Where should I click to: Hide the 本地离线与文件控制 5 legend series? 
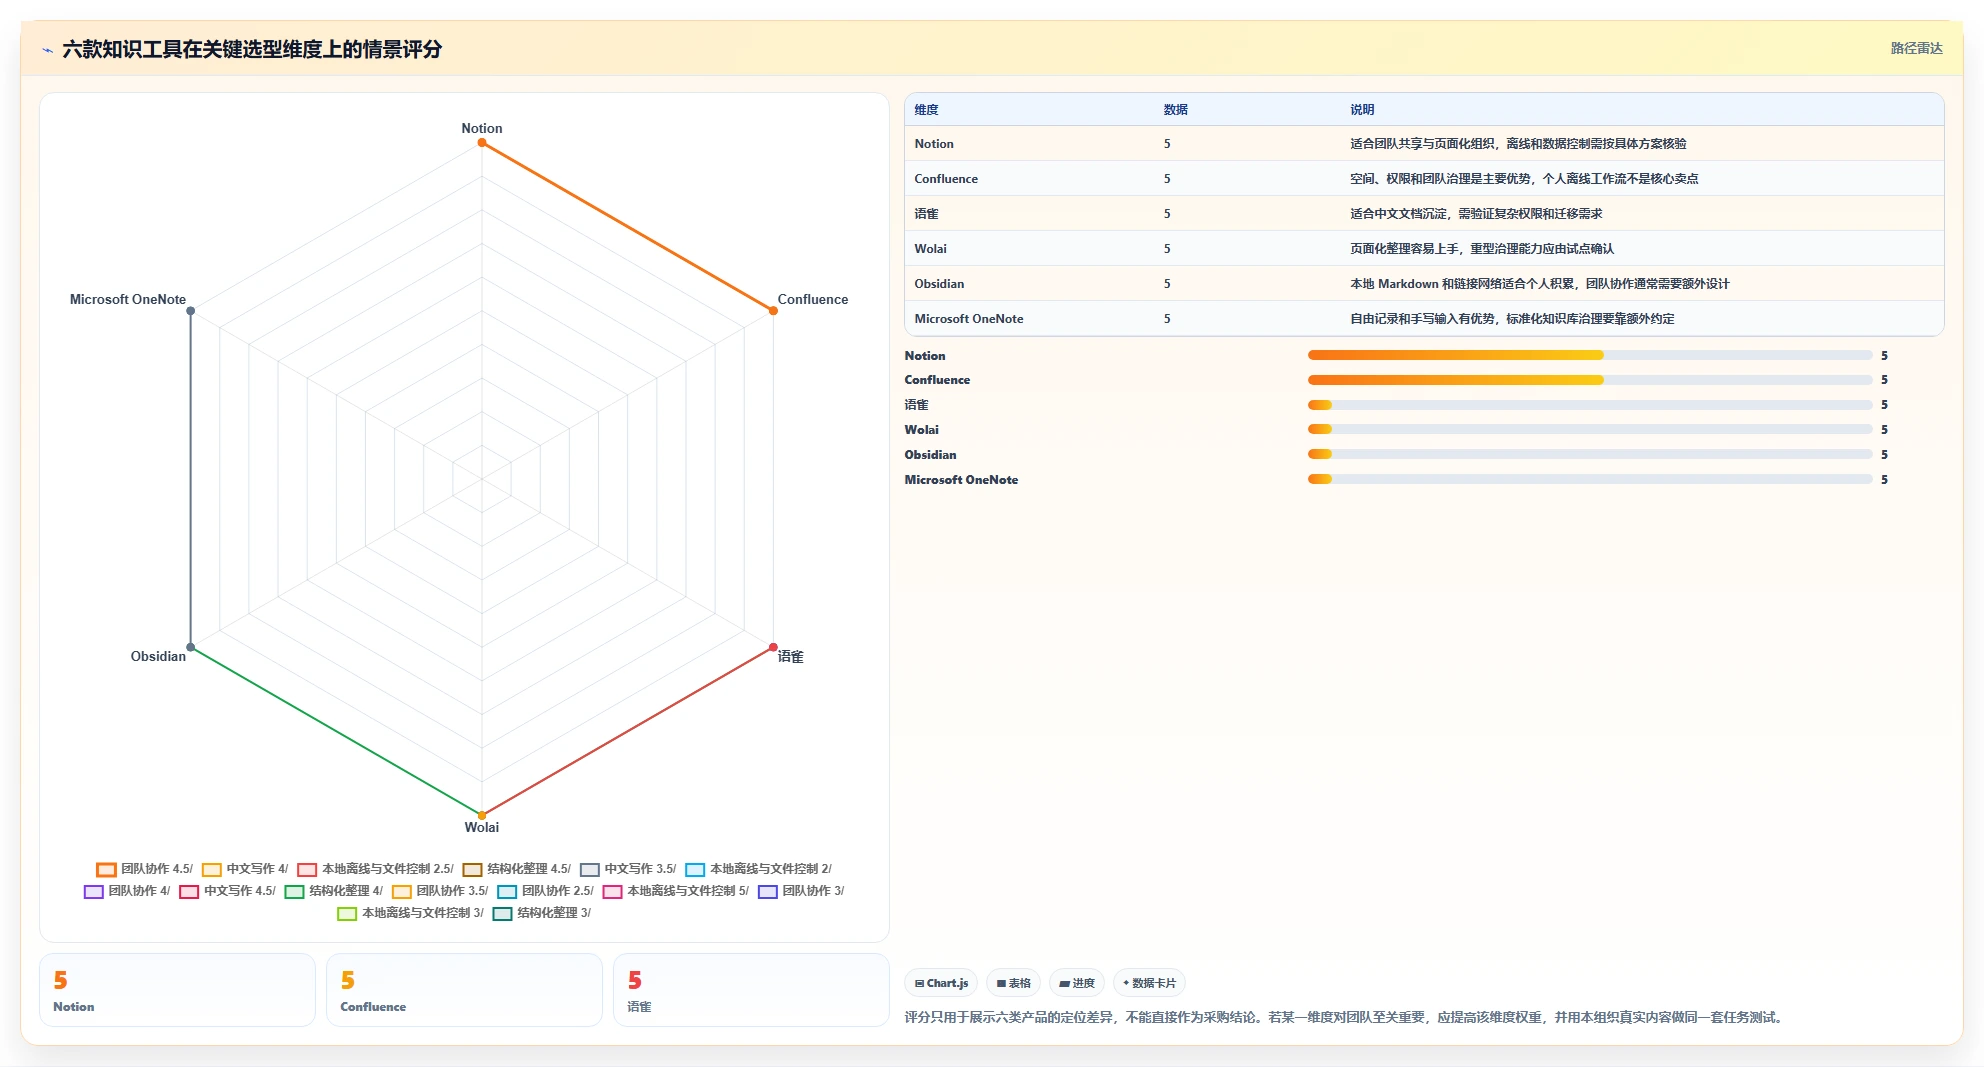tap(676, 891)
